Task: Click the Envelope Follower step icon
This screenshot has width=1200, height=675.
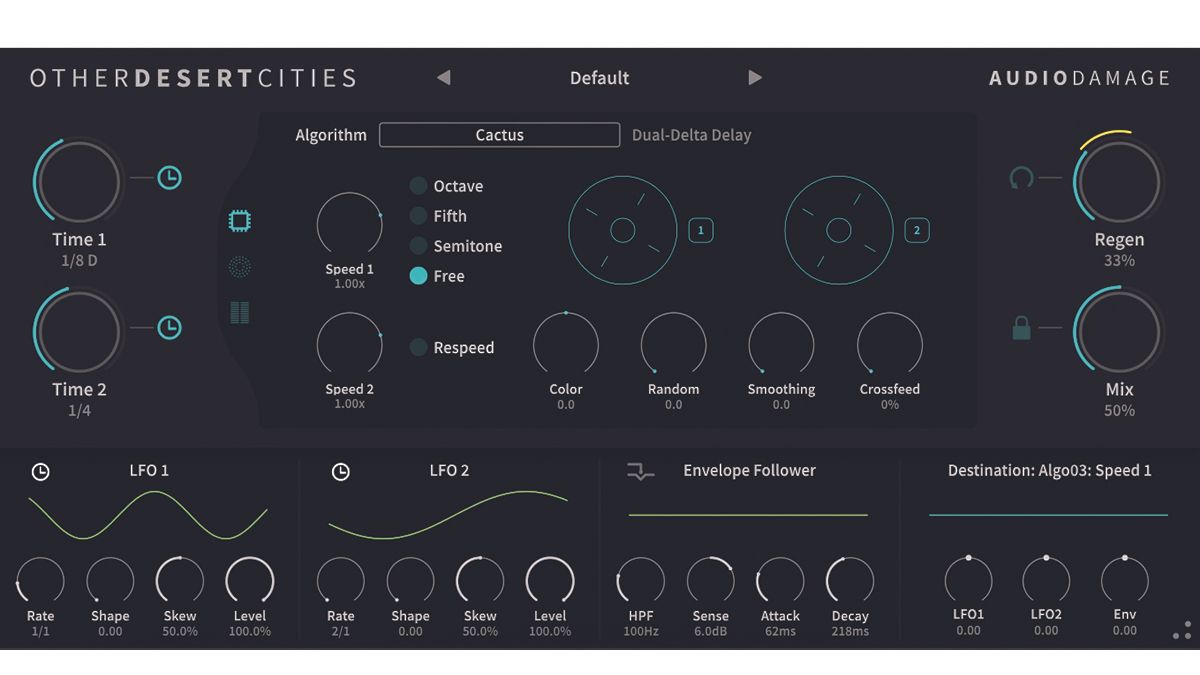Action: click(x=640, y=472)
